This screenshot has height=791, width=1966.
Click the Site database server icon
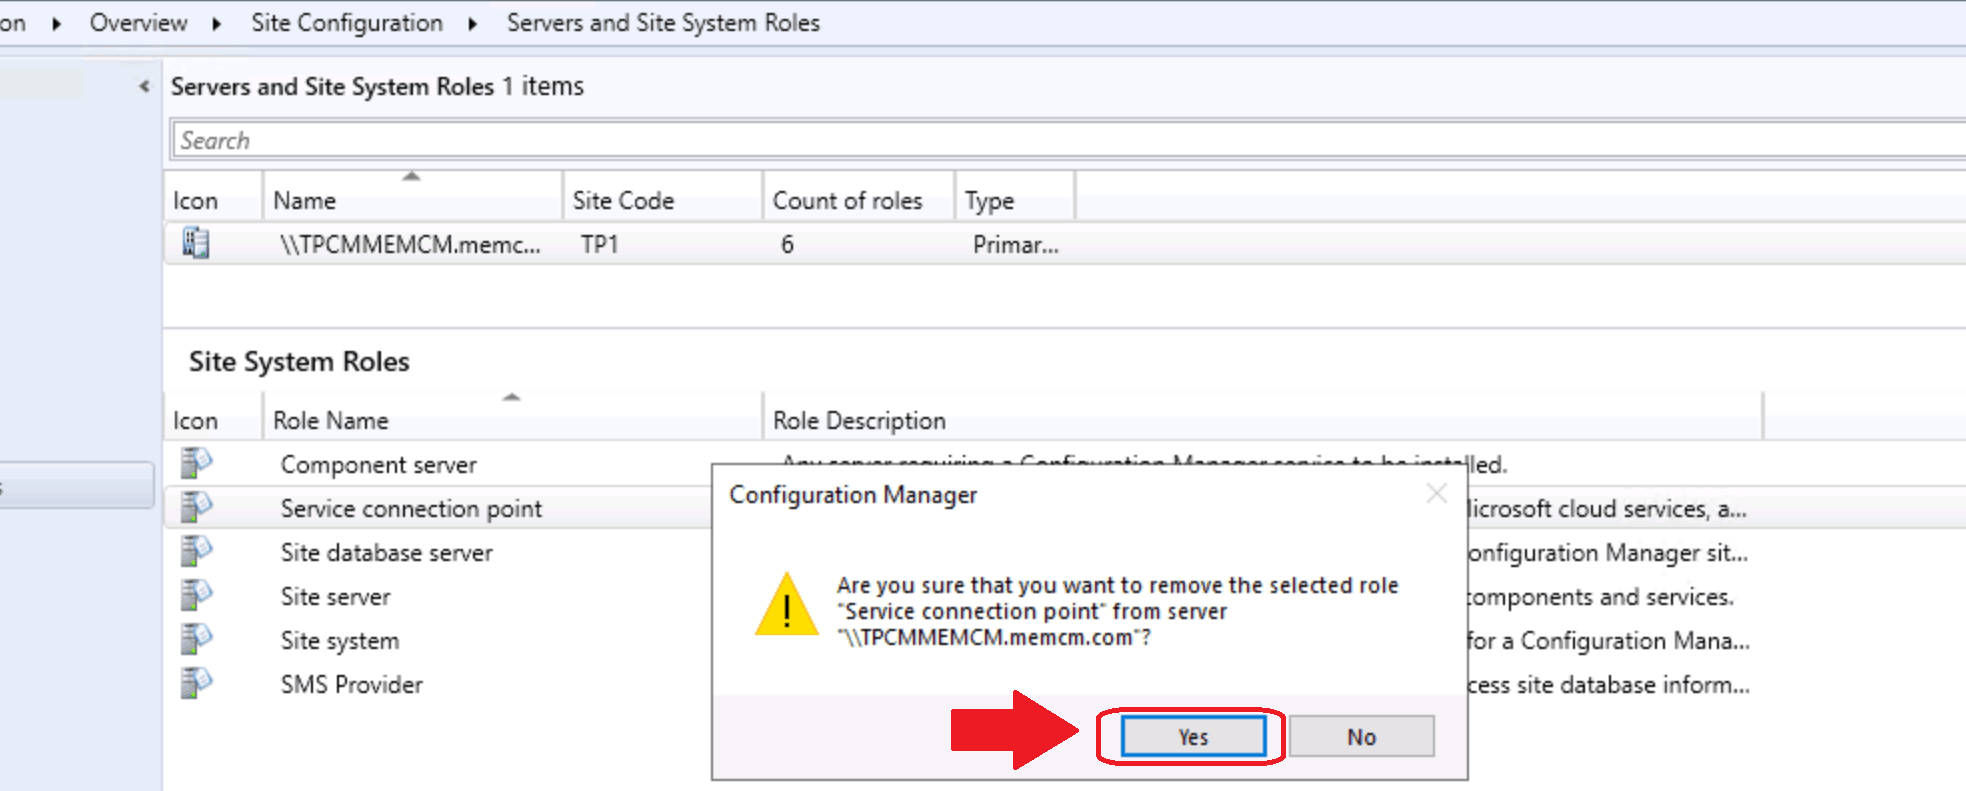196,551
